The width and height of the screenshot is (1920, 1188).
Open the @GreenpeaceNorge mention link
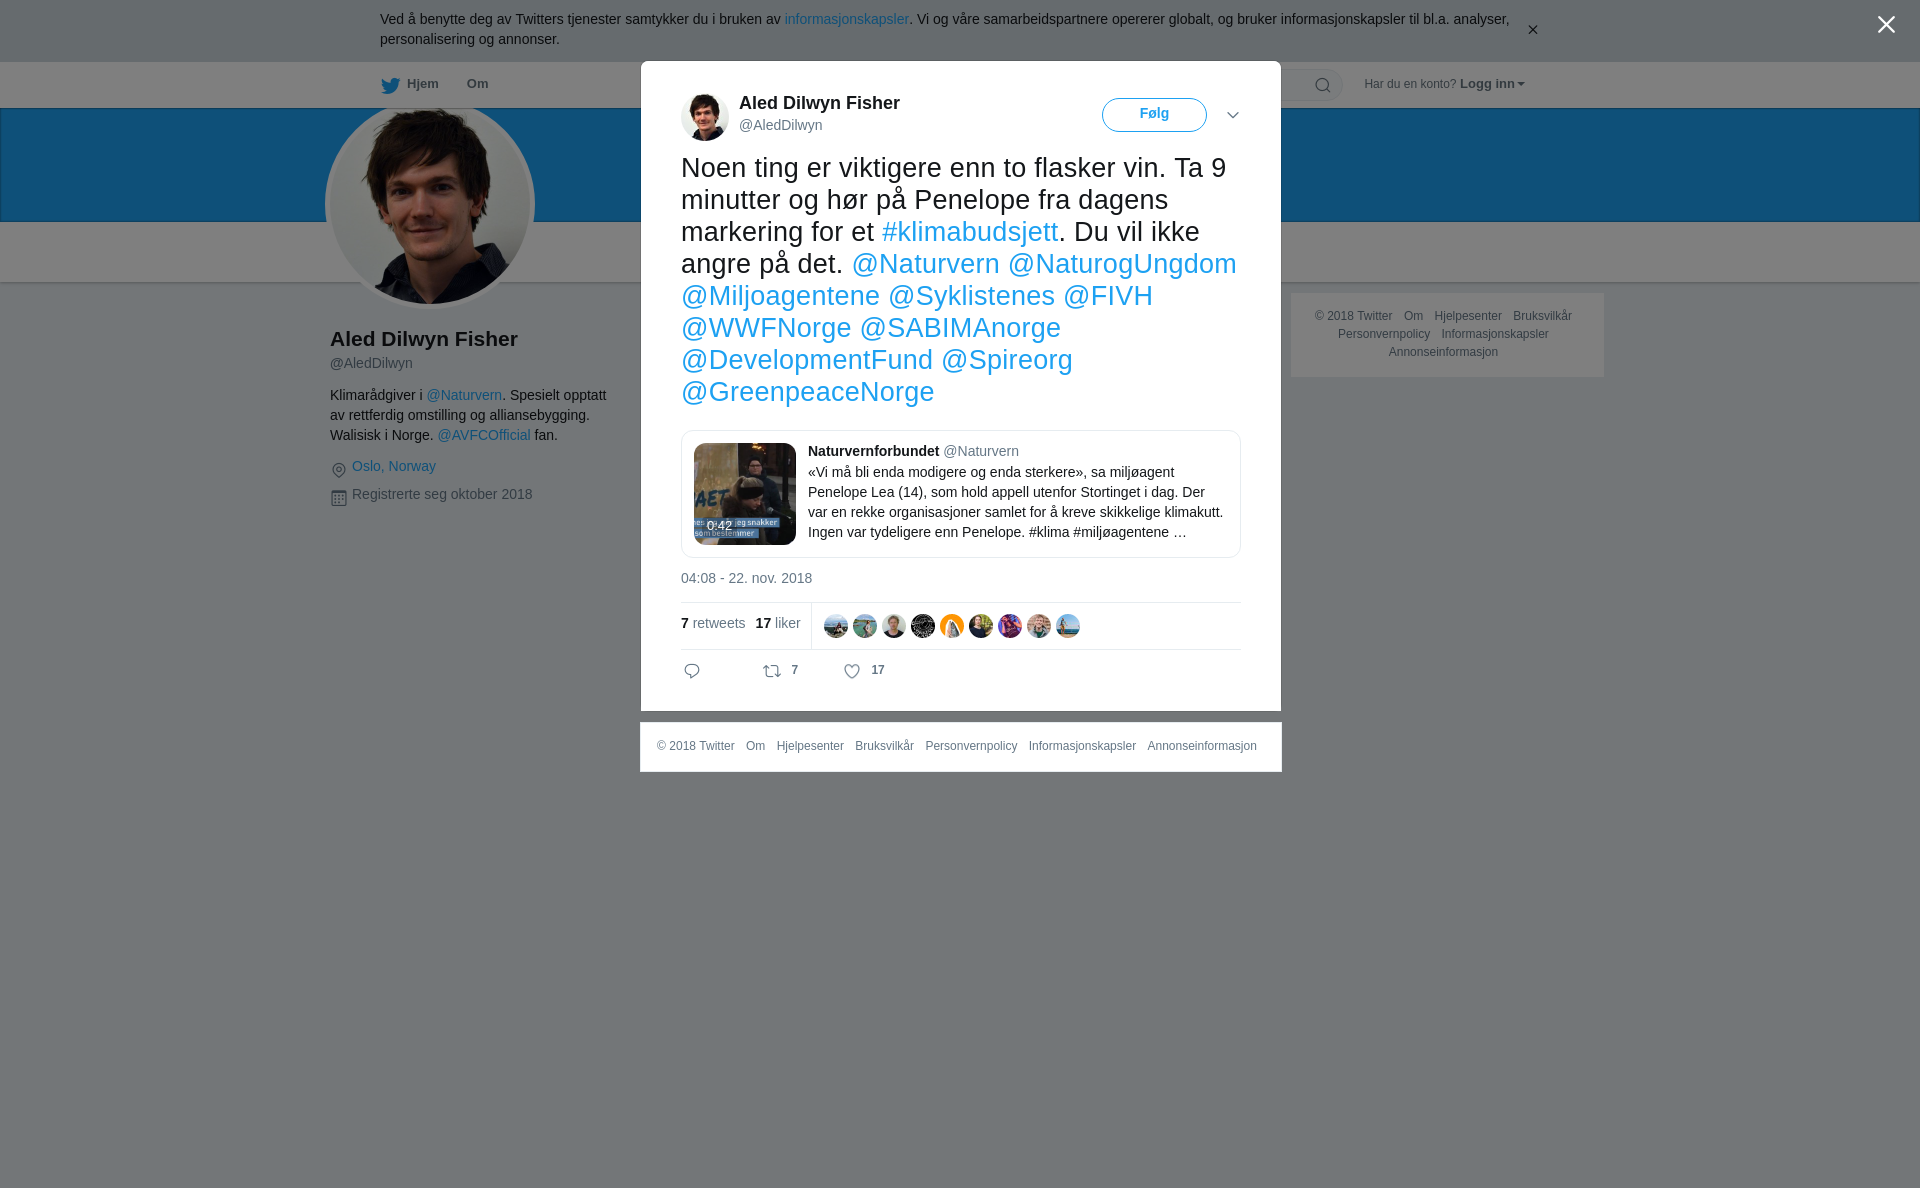(808, 392)
